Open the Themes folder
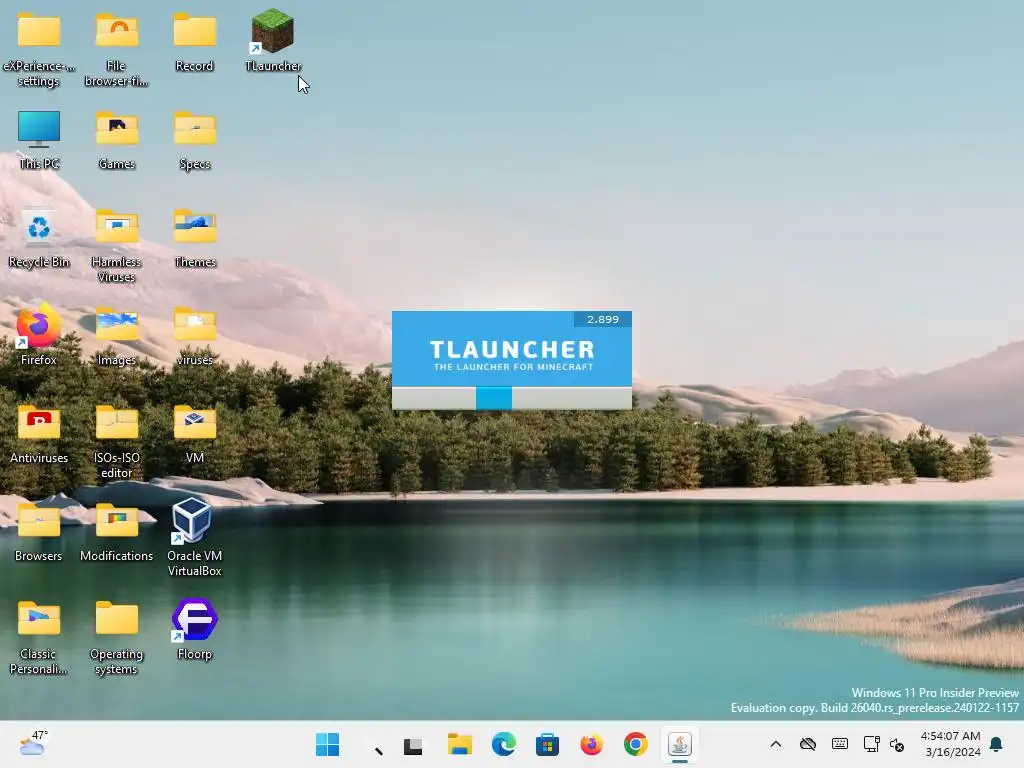Image resolution: width=1024 pixels, height=768 pixels. [x=195, y=237]
